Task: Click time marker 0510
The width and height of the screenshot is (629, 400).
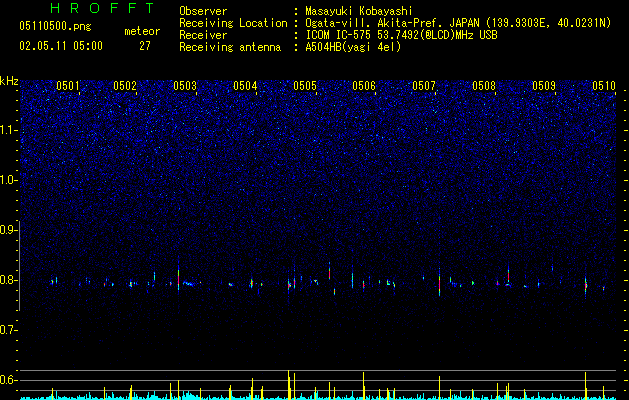Action: point(604,86)
